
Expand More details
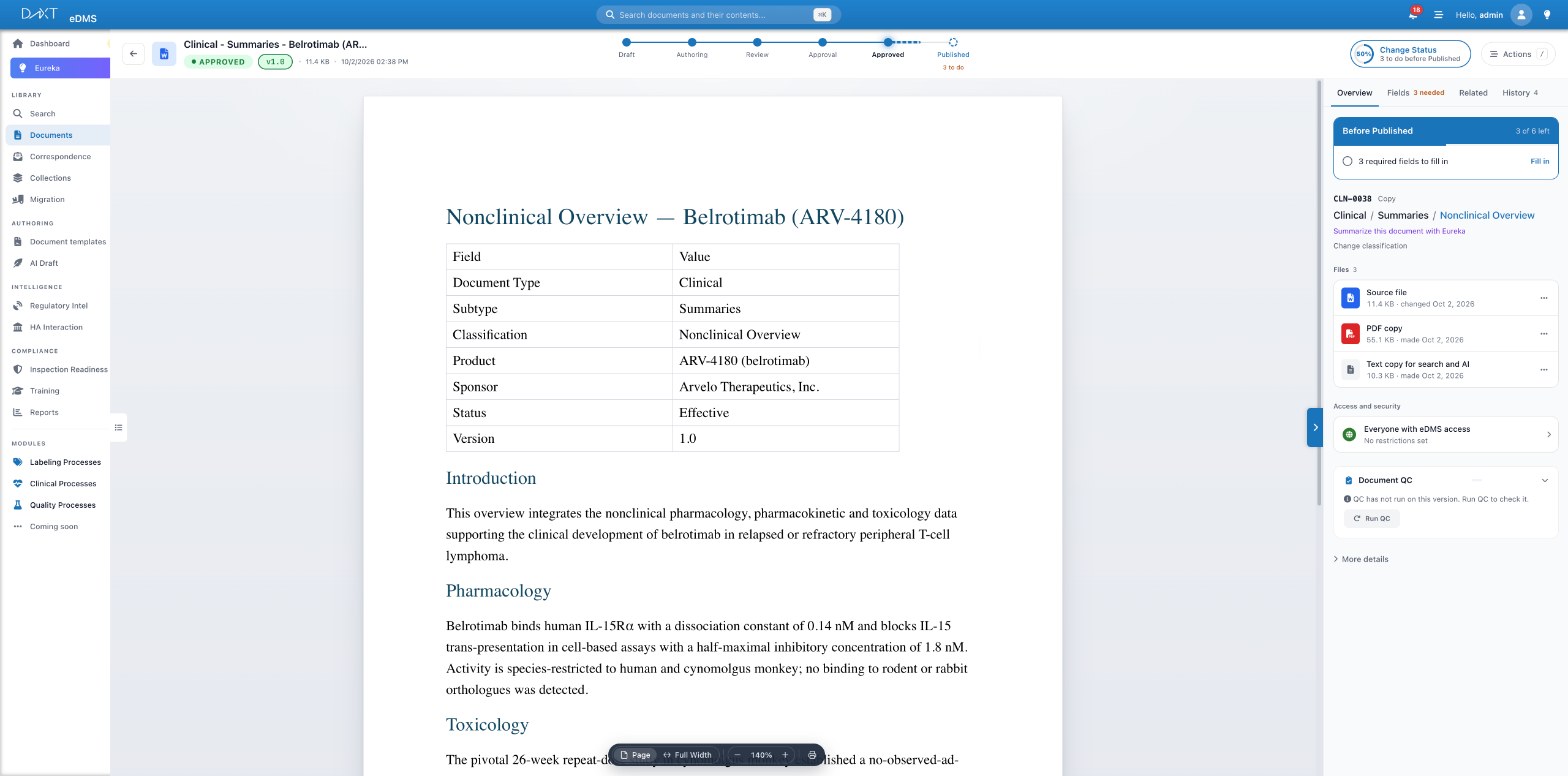(1361, 559)
